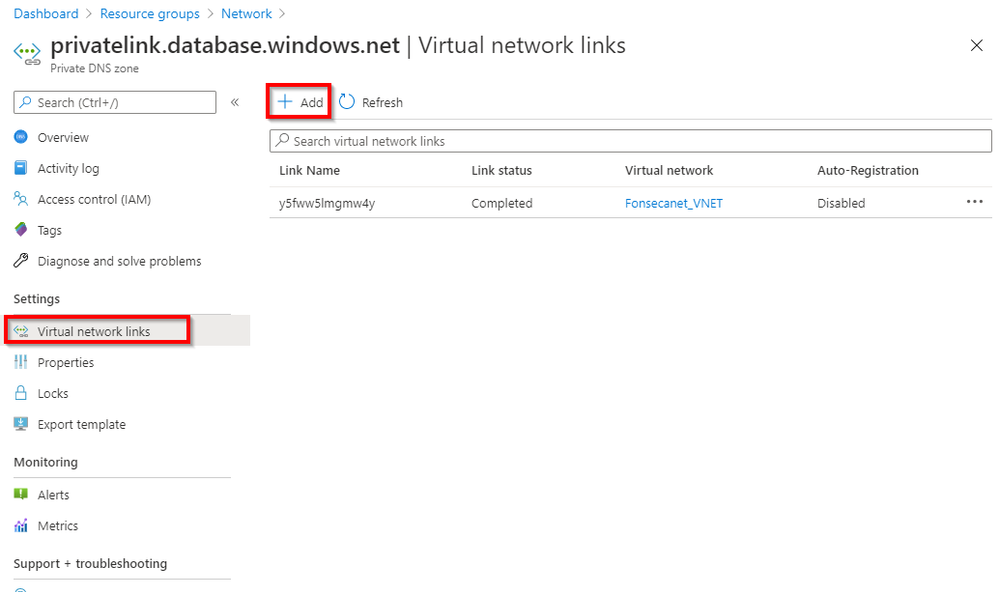The image size is (999, 592).
Task: Click the Overview globe icon
Action: [21, 137]
